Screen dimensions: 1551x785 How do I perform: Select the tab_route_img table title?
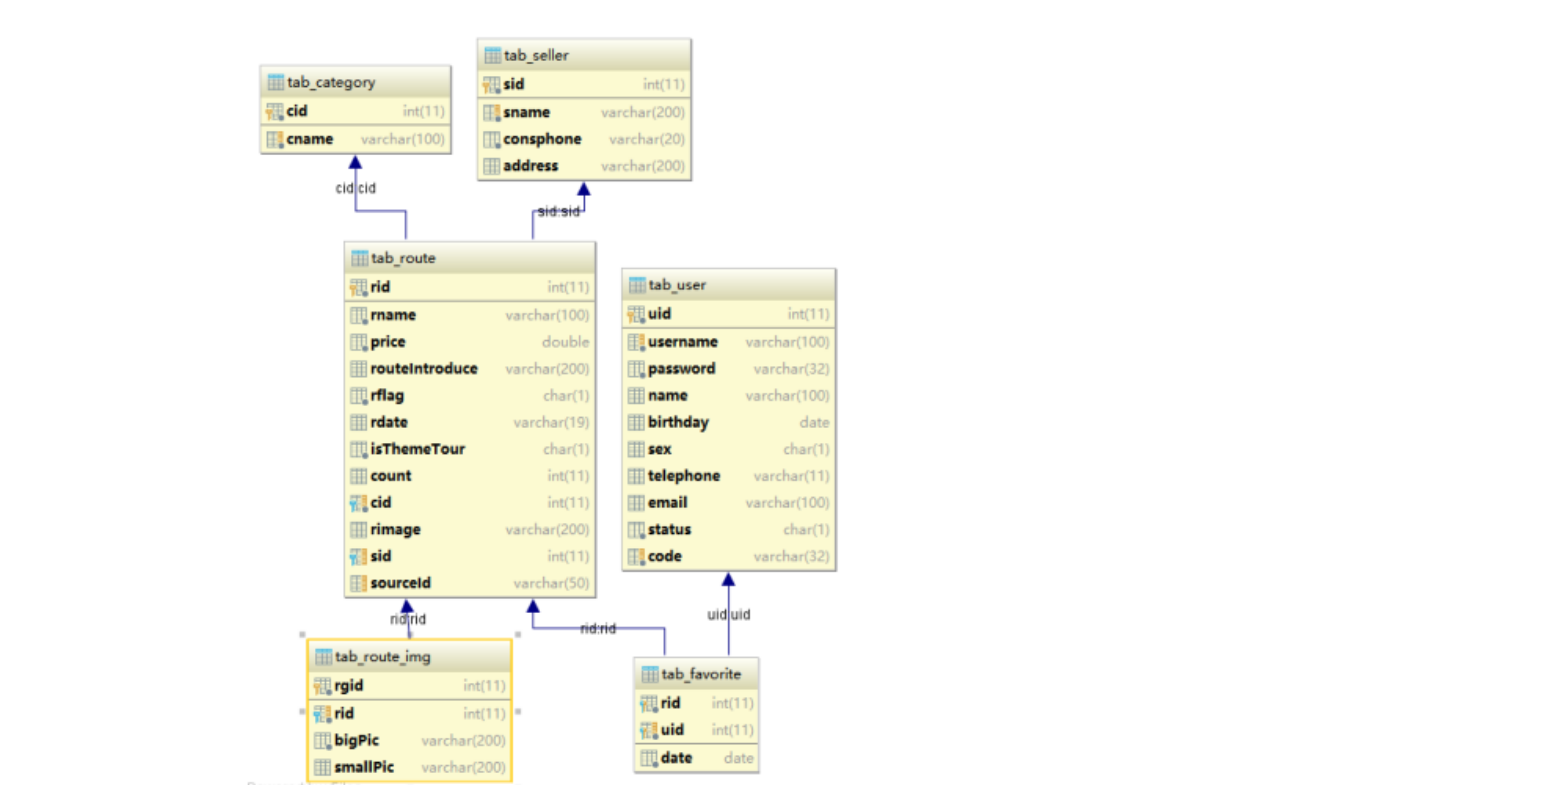point(383,657)
